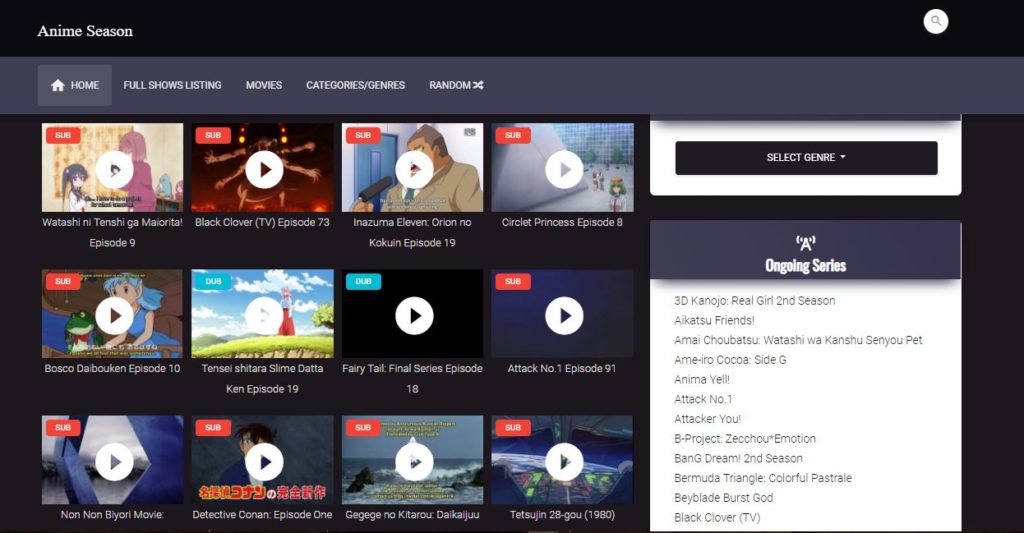The width and height of the screenshot is (1024, 533).
Task: Open Bermuda Triangle: Colorful Pastrale link
Action: click(x=763, y=478)
